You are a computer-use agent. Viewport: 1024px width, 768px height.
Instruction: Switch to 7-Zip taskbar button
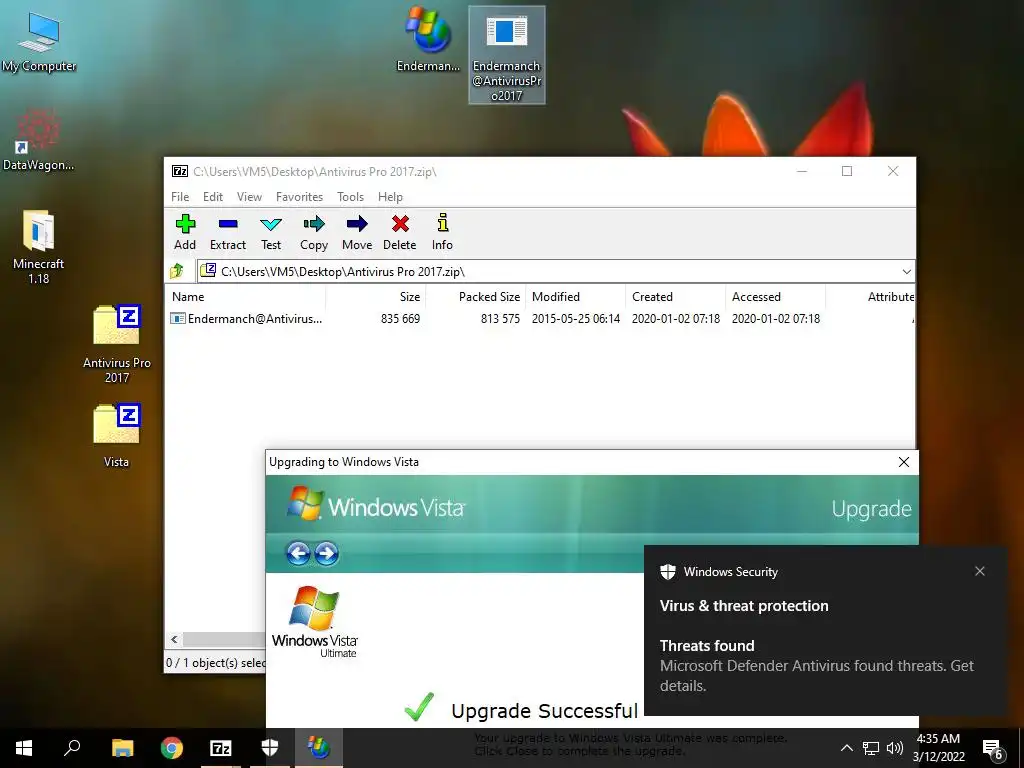pyautogui.click(x=221, y=748)
